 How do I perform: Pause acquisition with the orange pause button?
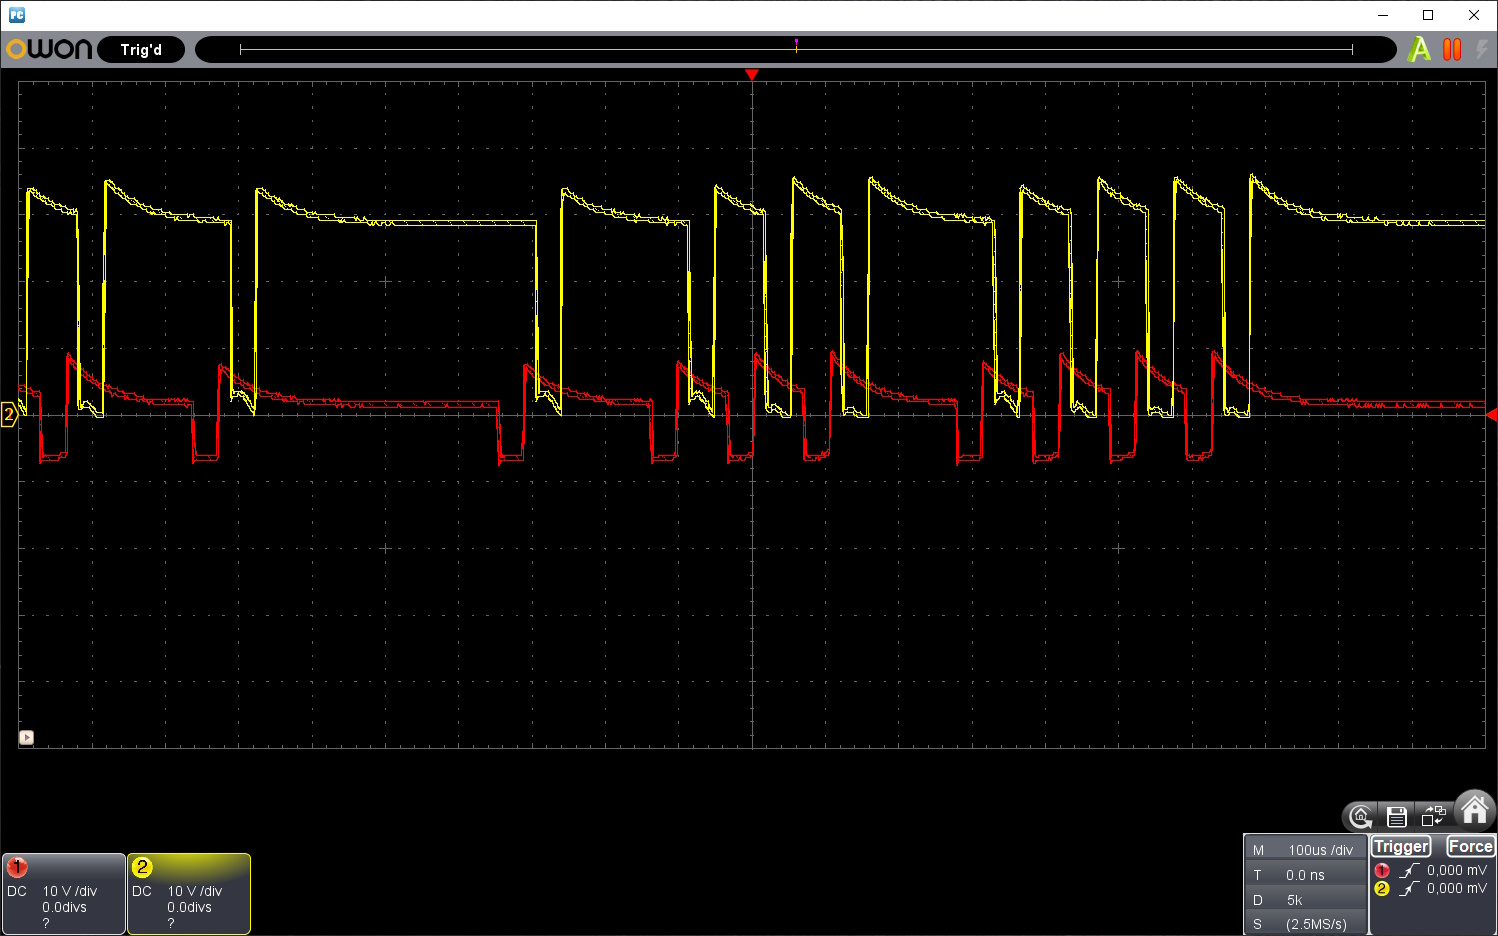point(1451,49)
